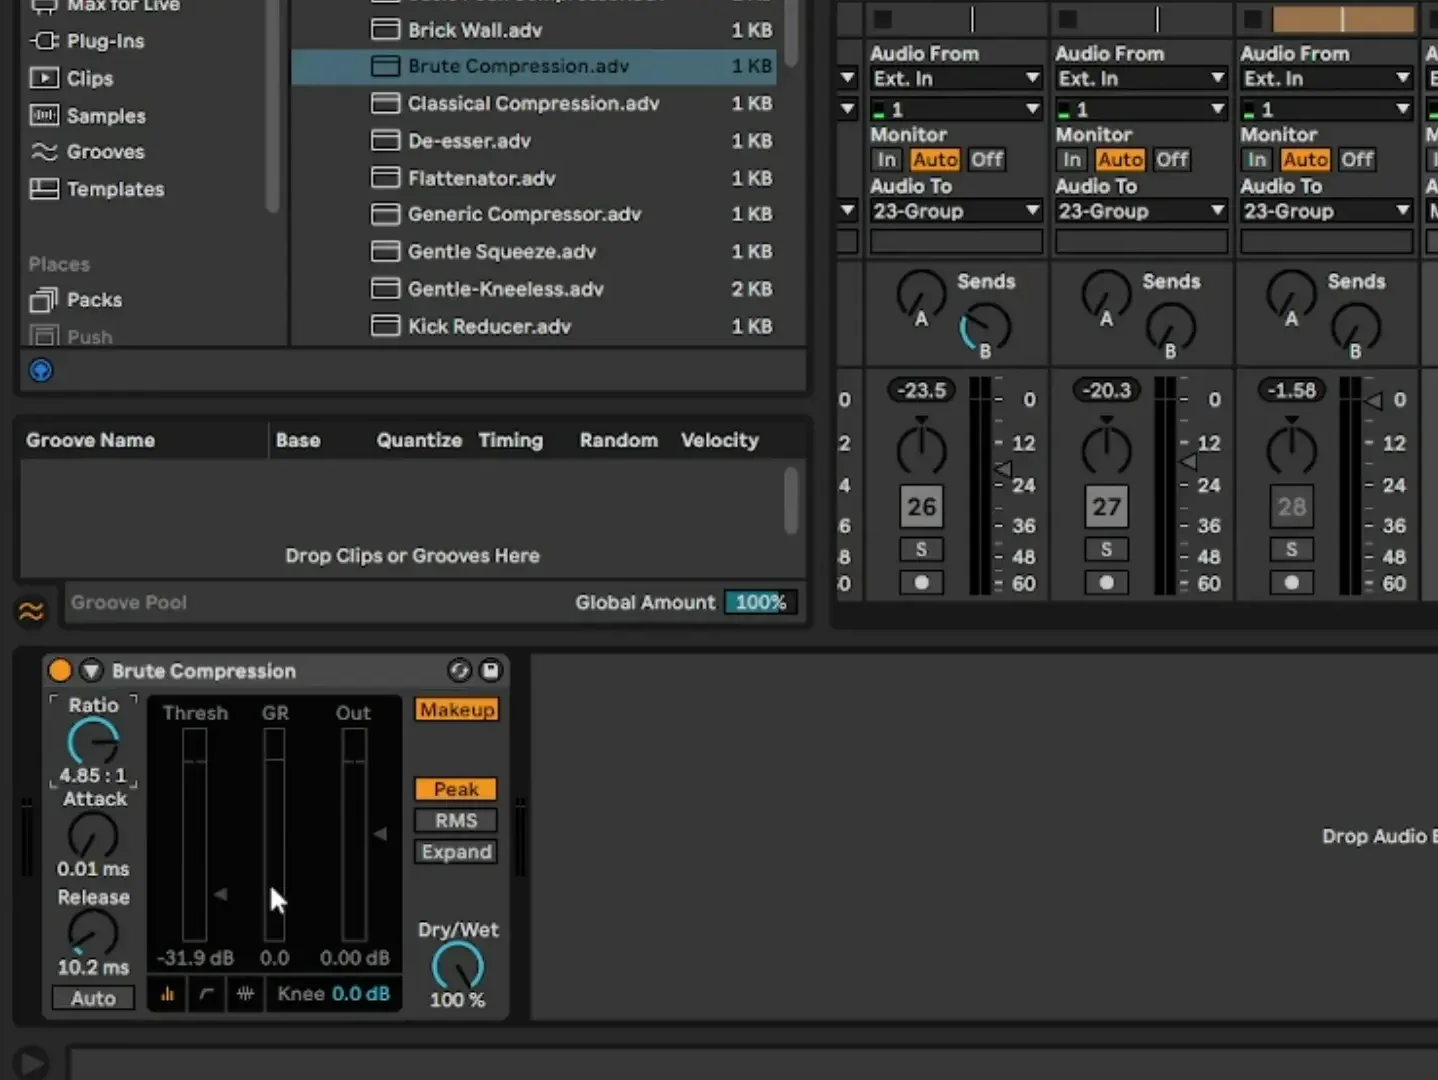The image size is (1438, 1080).
Task: Open third track's Ext. In Audio From dropdown
Action: pos(1326,78)
